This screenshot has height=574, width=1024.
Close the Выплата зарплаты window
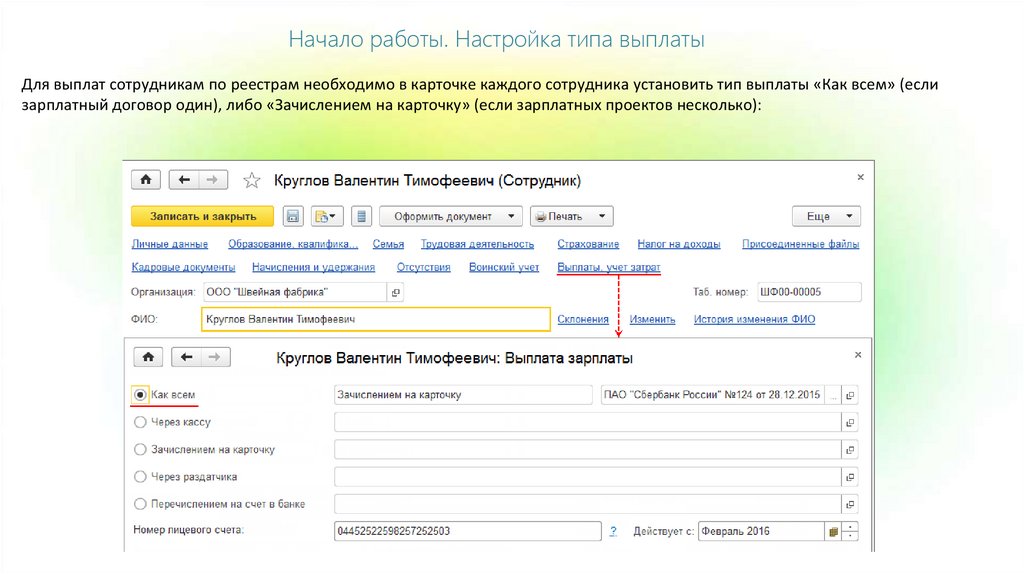tap(858, 355)
